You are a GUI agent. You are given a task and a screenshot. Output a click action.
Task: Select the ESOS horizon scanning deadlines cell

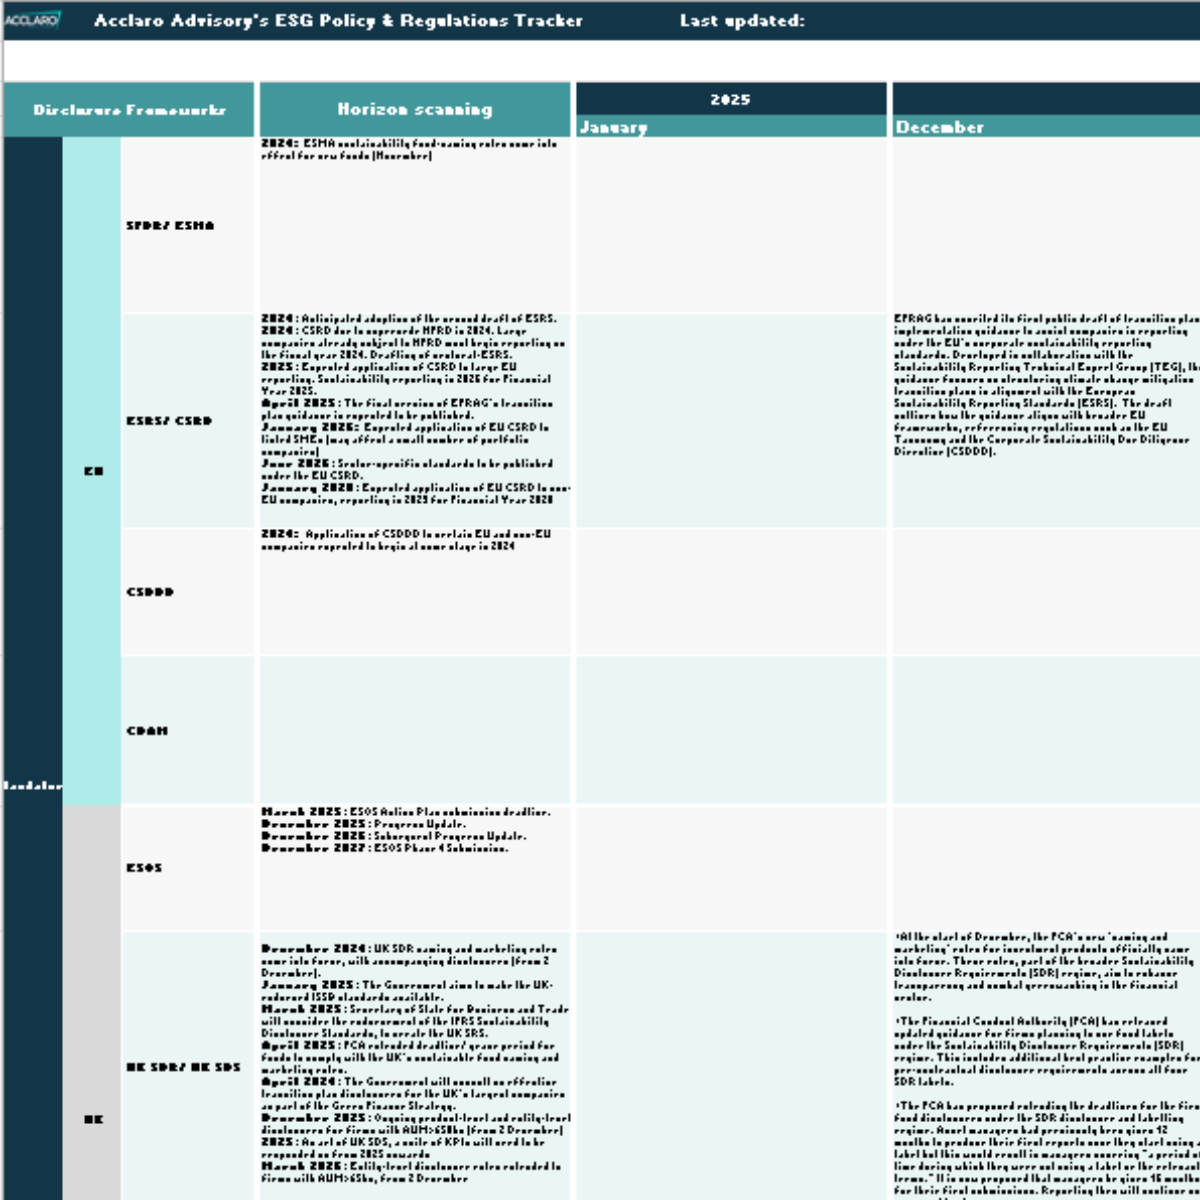pos(415,868)
